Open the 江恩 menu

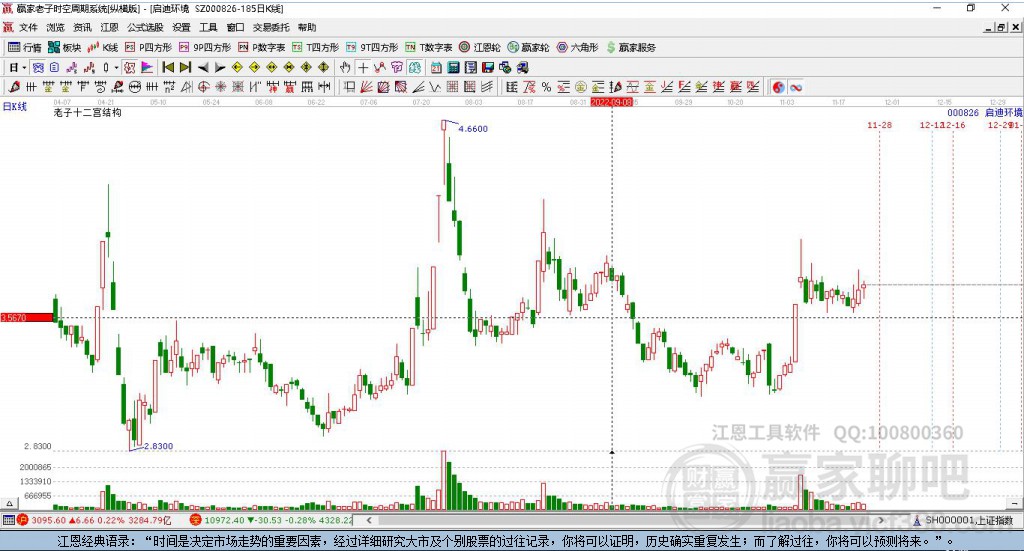110,27
